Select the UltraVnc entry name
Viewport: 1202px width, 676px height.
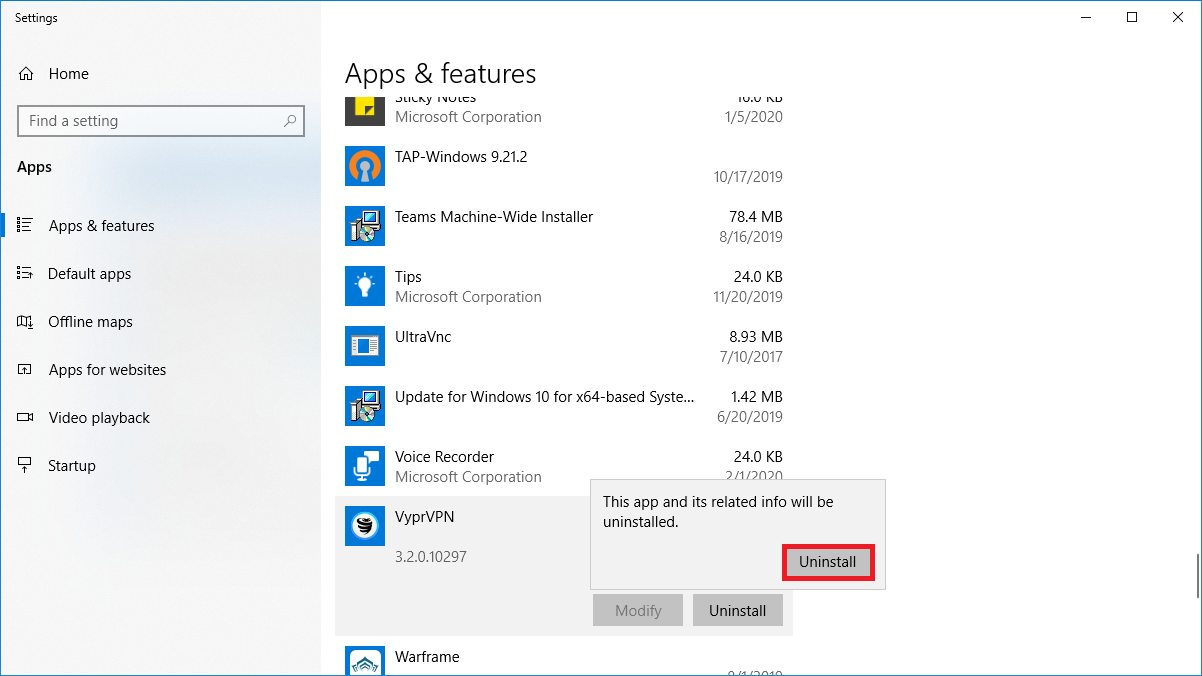(x=423, y=337)
